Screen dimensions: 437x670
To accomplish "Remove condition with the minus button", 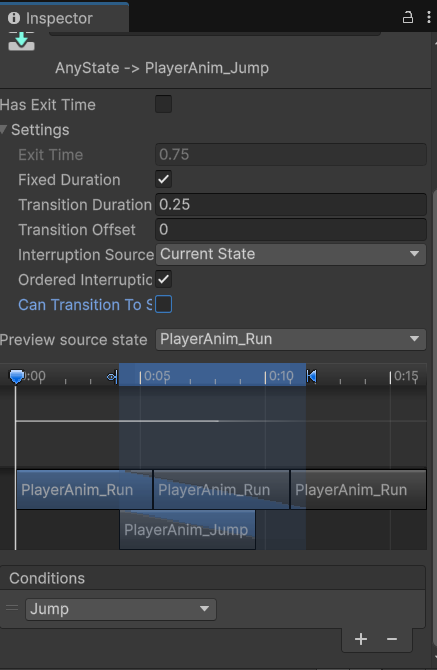I will coord(392,639).
